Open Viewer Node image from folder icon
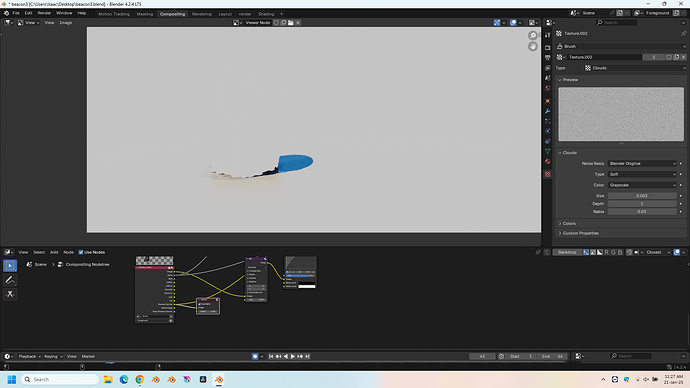The image size is (690, 388). (290, 22)
